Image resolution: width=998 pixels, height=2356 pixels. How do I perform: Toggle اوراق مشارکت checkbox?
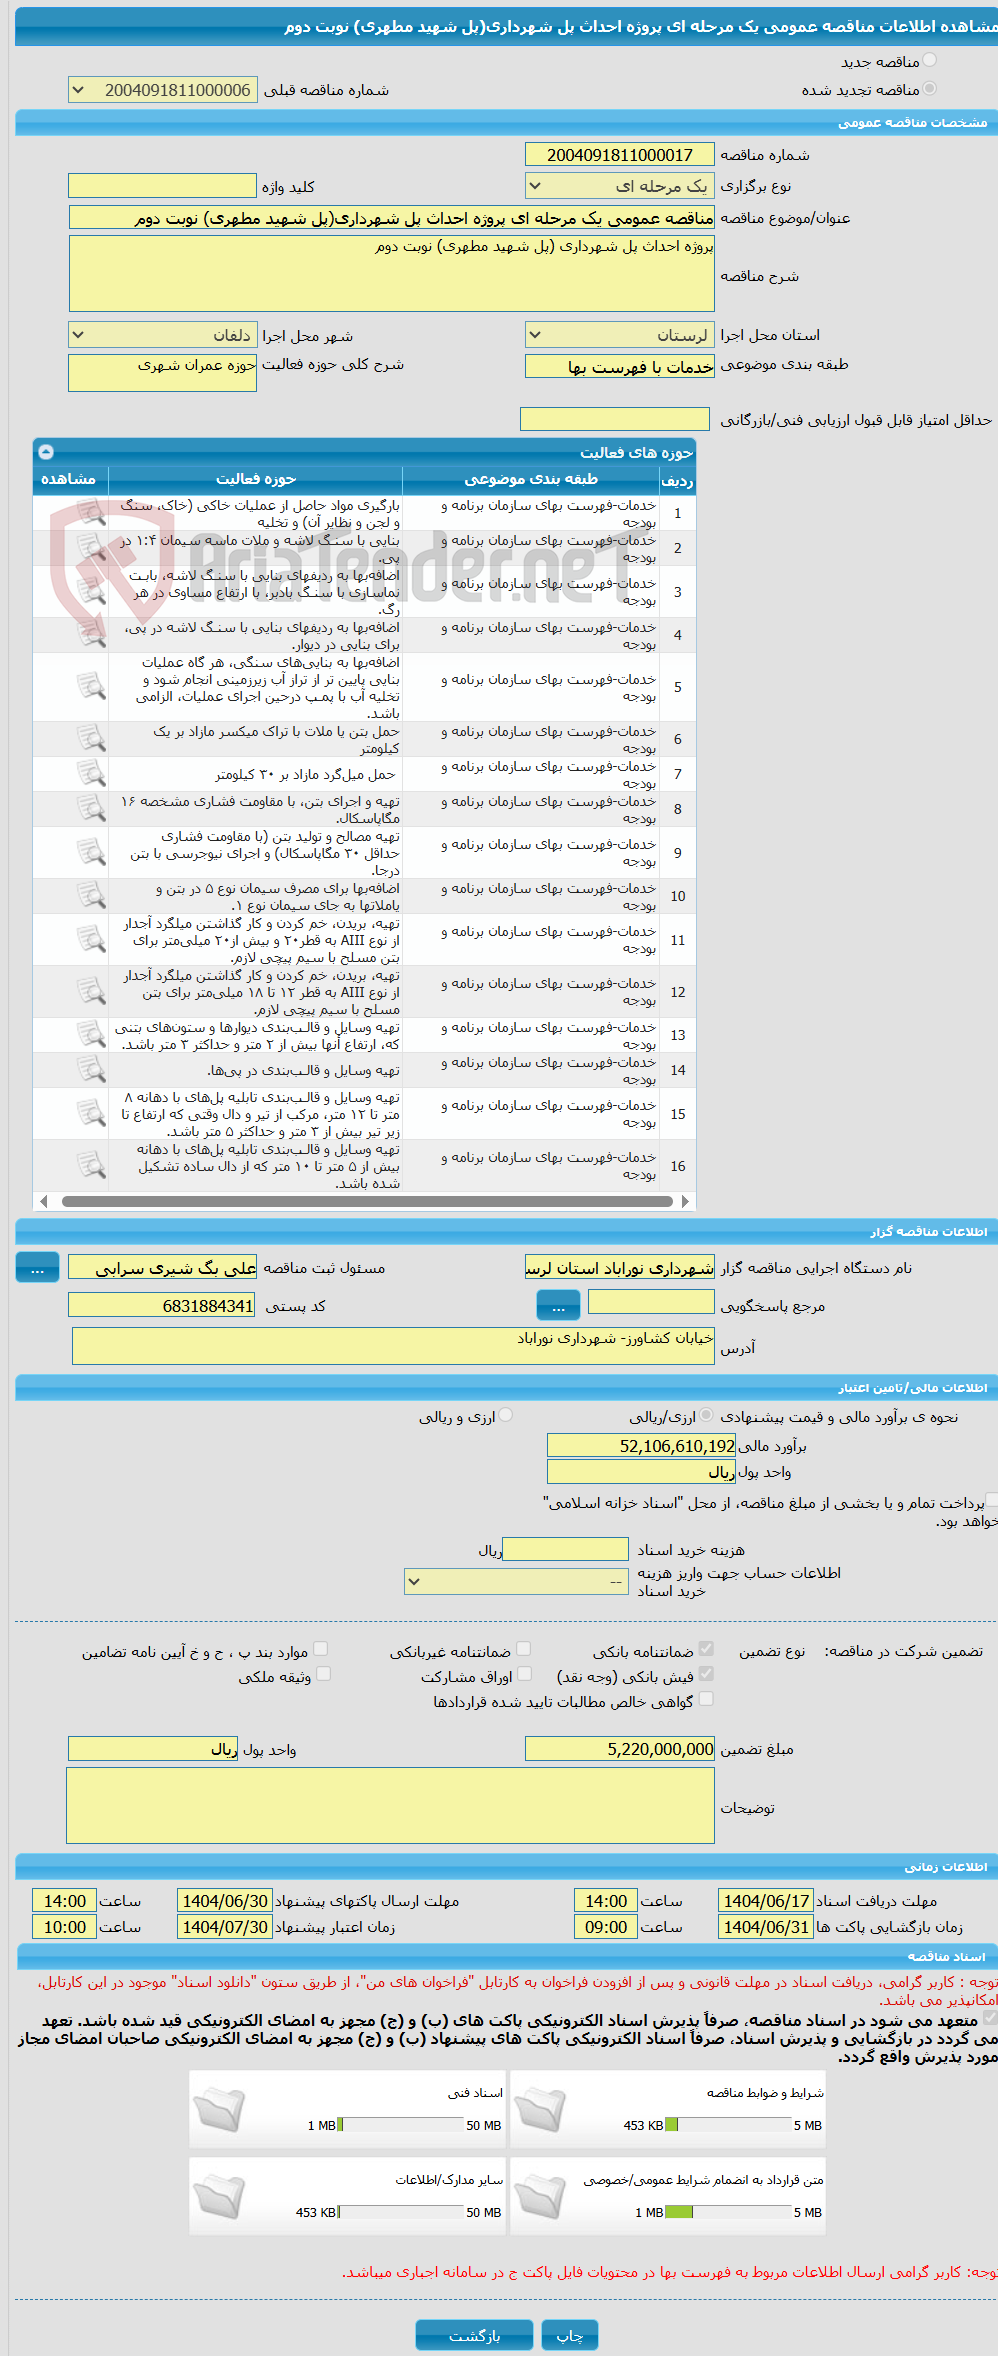pyautogui.click(x=524, y=1674)
